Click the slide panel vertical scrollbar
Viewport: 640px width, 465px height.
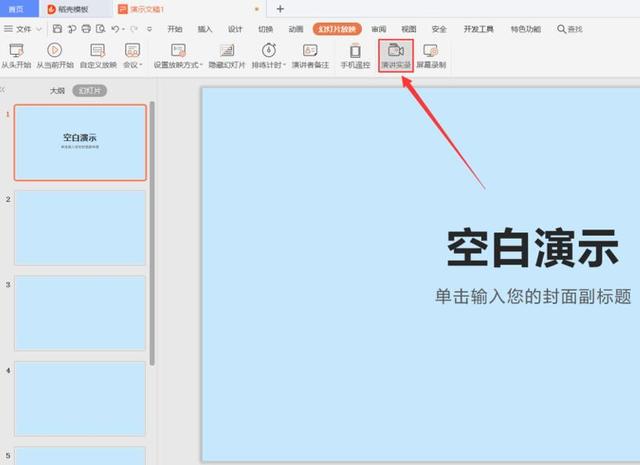point(152,233)
